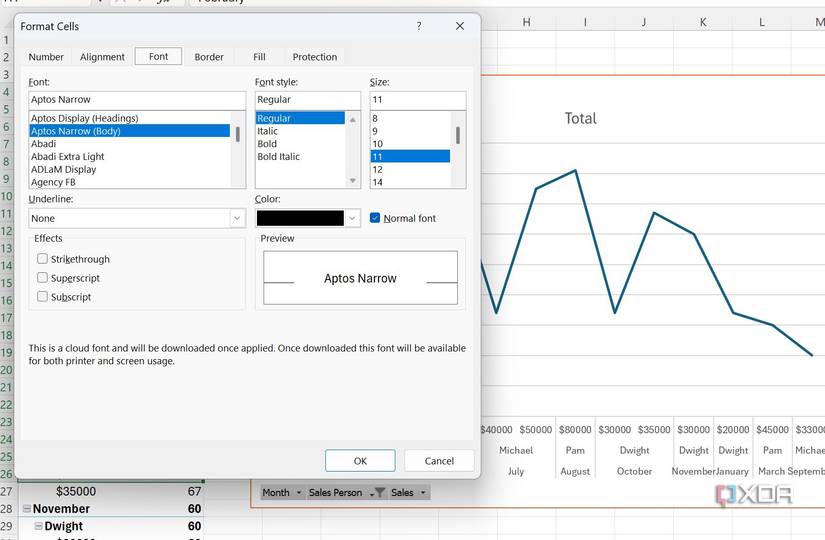Image resolution: width=825 pixels, height=540 pixels.
Task: Select column I header
Action: tap(585, 22)
